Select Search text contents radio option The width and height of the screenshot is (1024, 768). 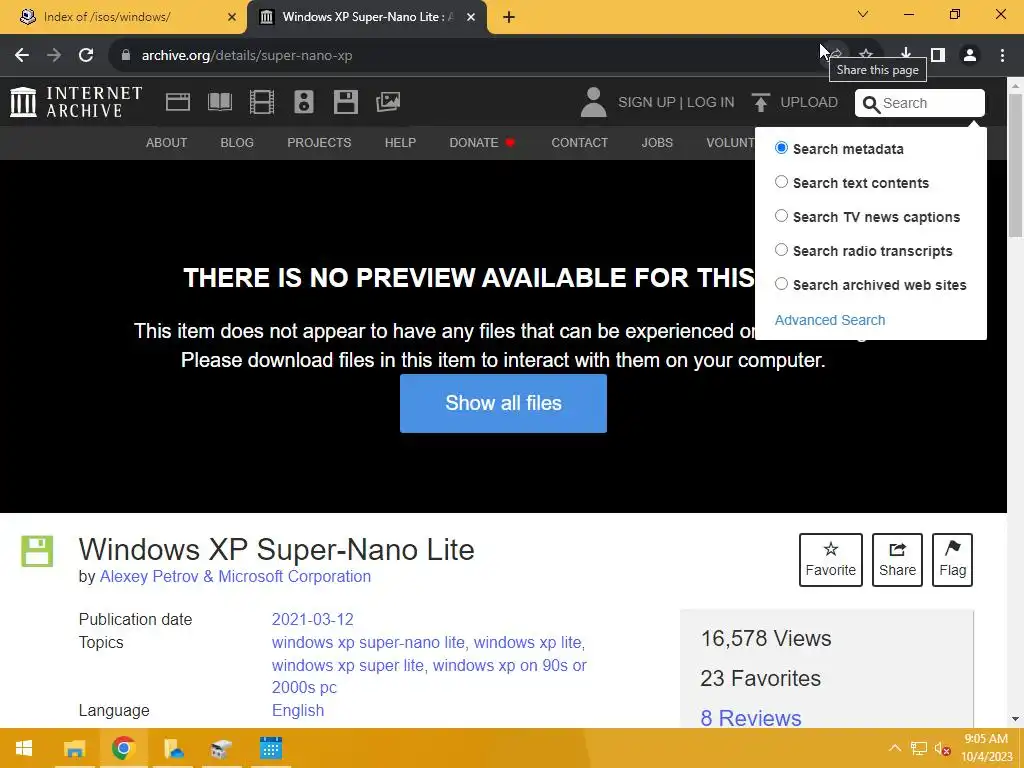(781, 182)
